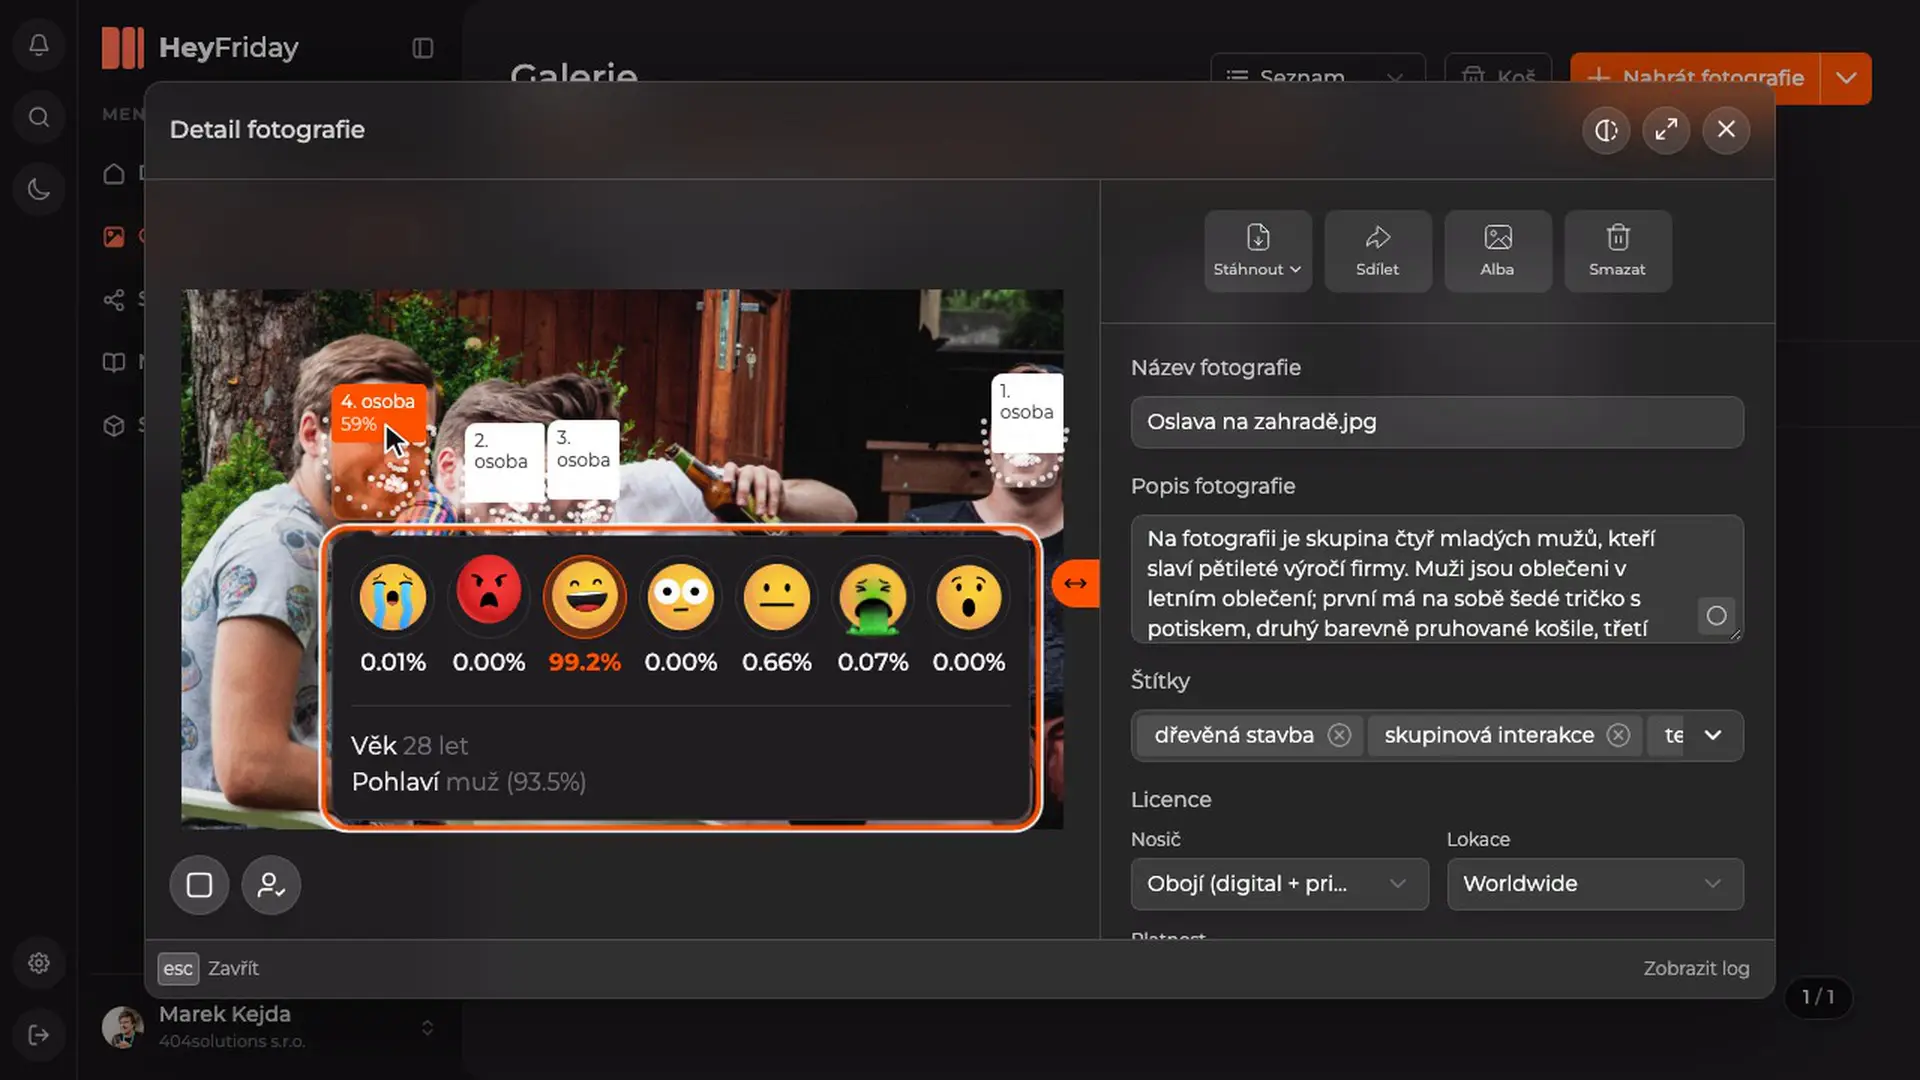This screenshot has height=1080, width=1920.
Task: Select the 4. osoba face label
Action: coord(378,412)
